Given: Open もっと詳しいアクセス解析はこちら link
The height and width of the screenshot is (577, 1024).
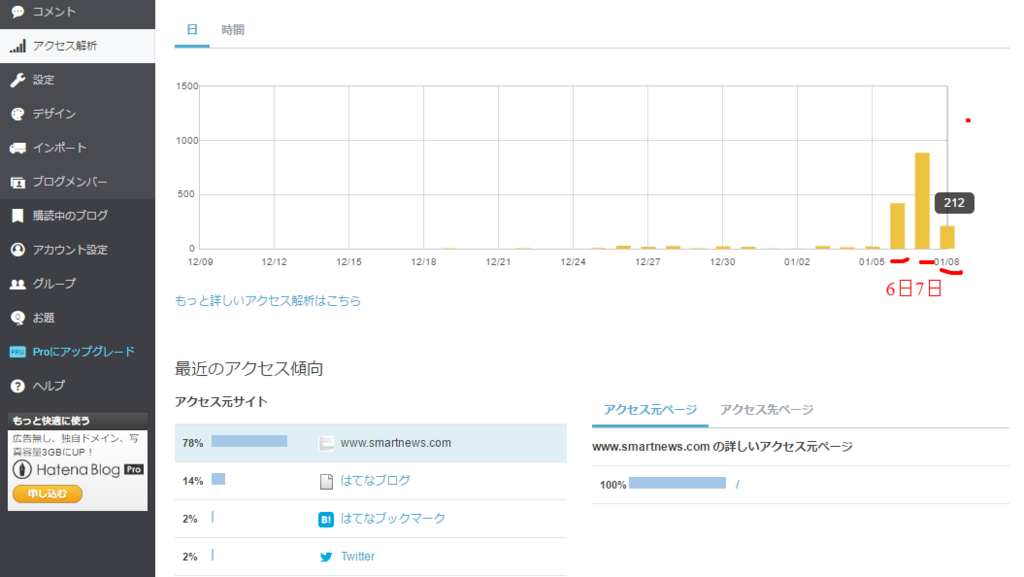Looking at the screenshot, I should pos(268,301).
